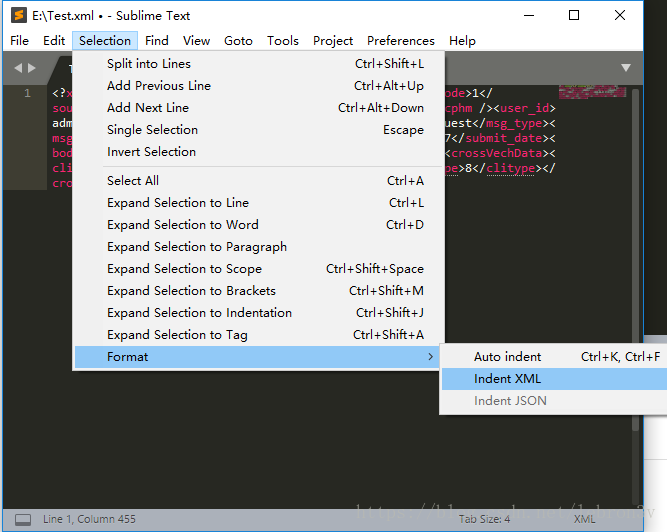
Task: Choose the disabled Indent JSON entry
Action: (x=554, y=401)
